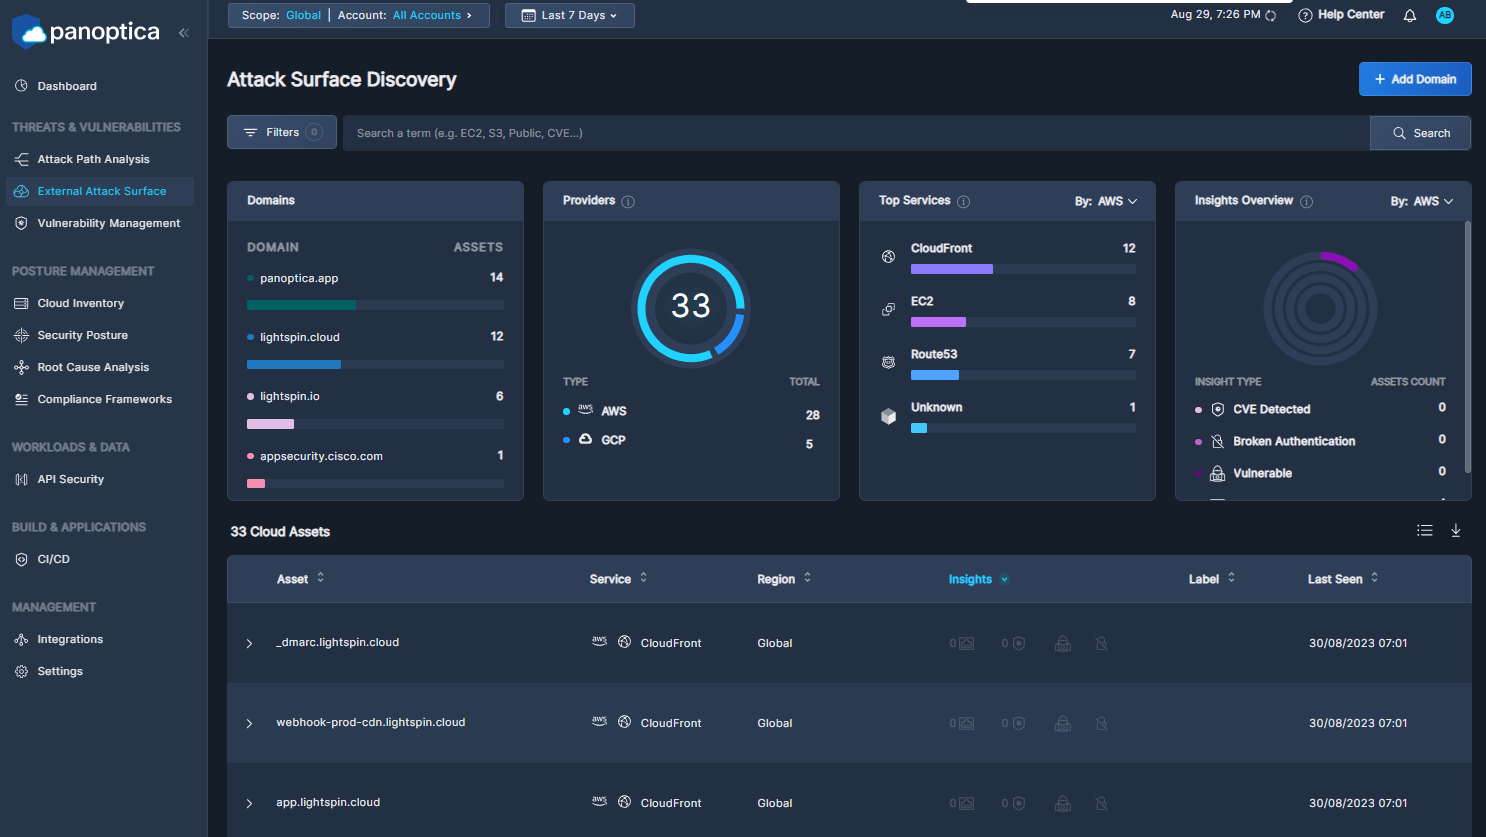Click refresh icon next to timestamp
The height and width of the screenshot is (837, 1486).
pyautogui.click(x=1271, y=15)
